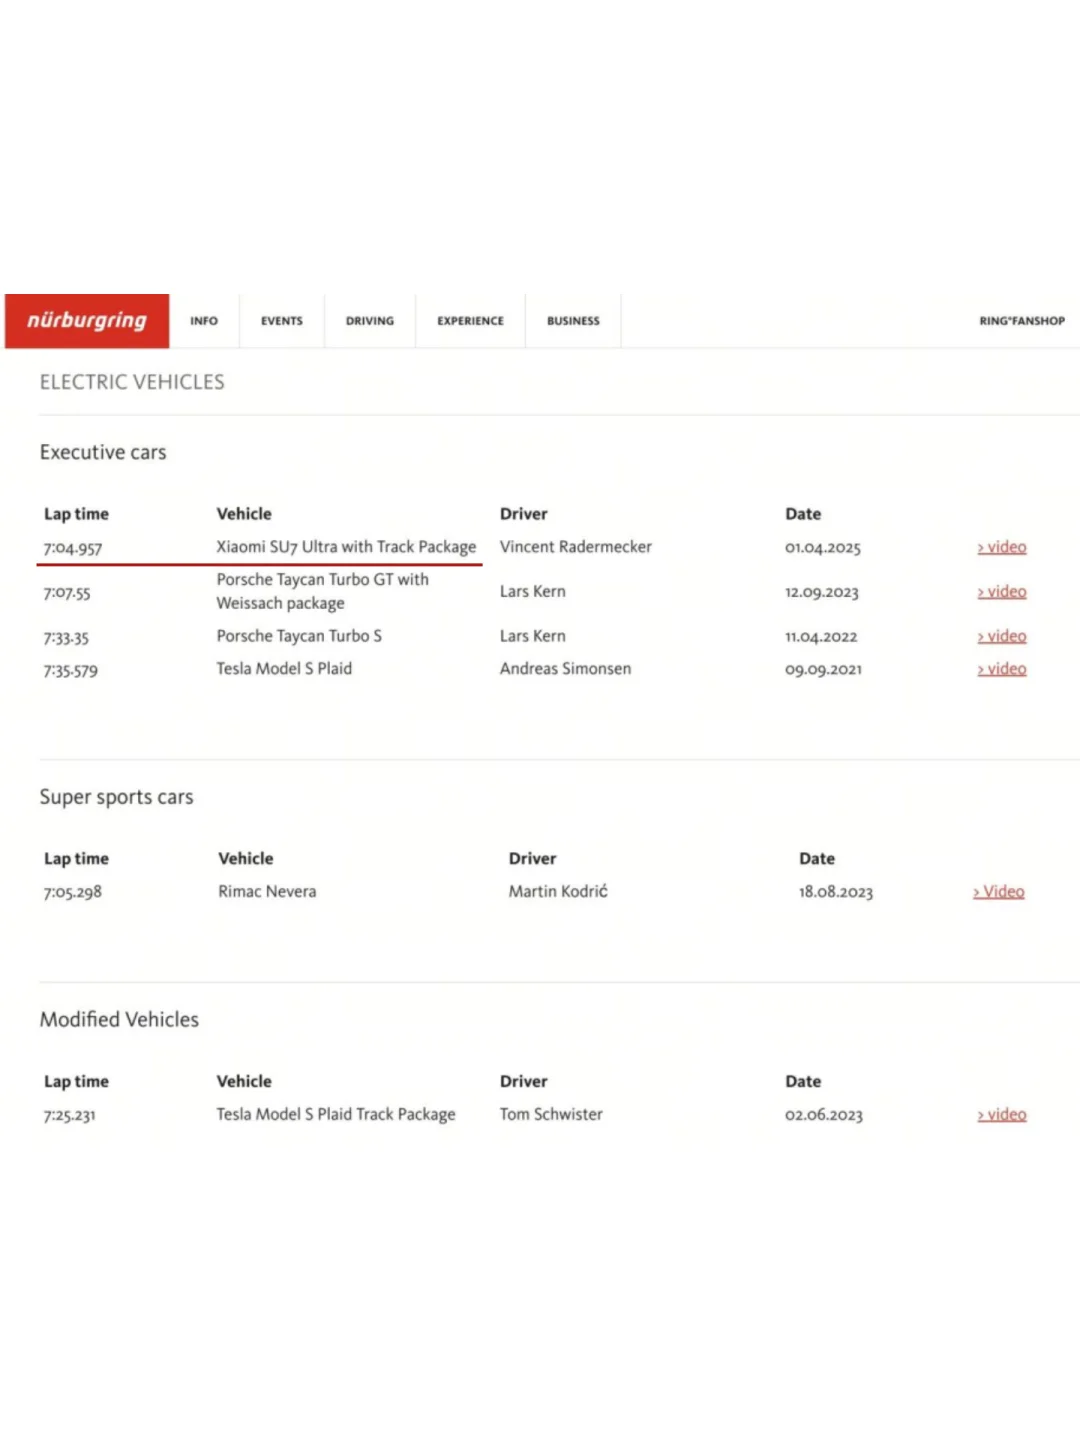Open video link for Tesla Model S Plaid 7:35.579
The height and width of the screenshot is (1440, 1080).
pos(1002,669)
